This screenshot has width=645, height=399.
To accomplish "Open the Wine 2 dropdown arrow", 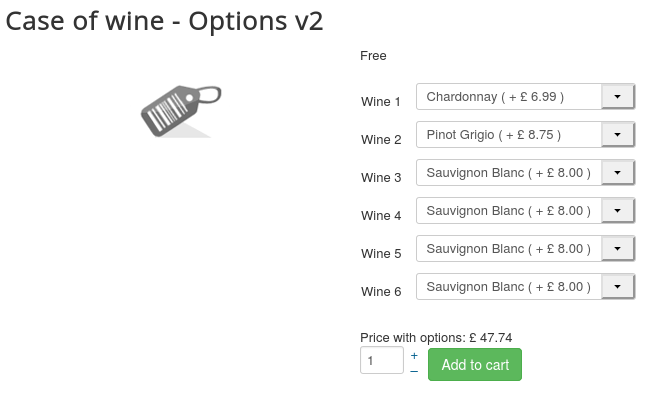I will [x=617, y=135].
